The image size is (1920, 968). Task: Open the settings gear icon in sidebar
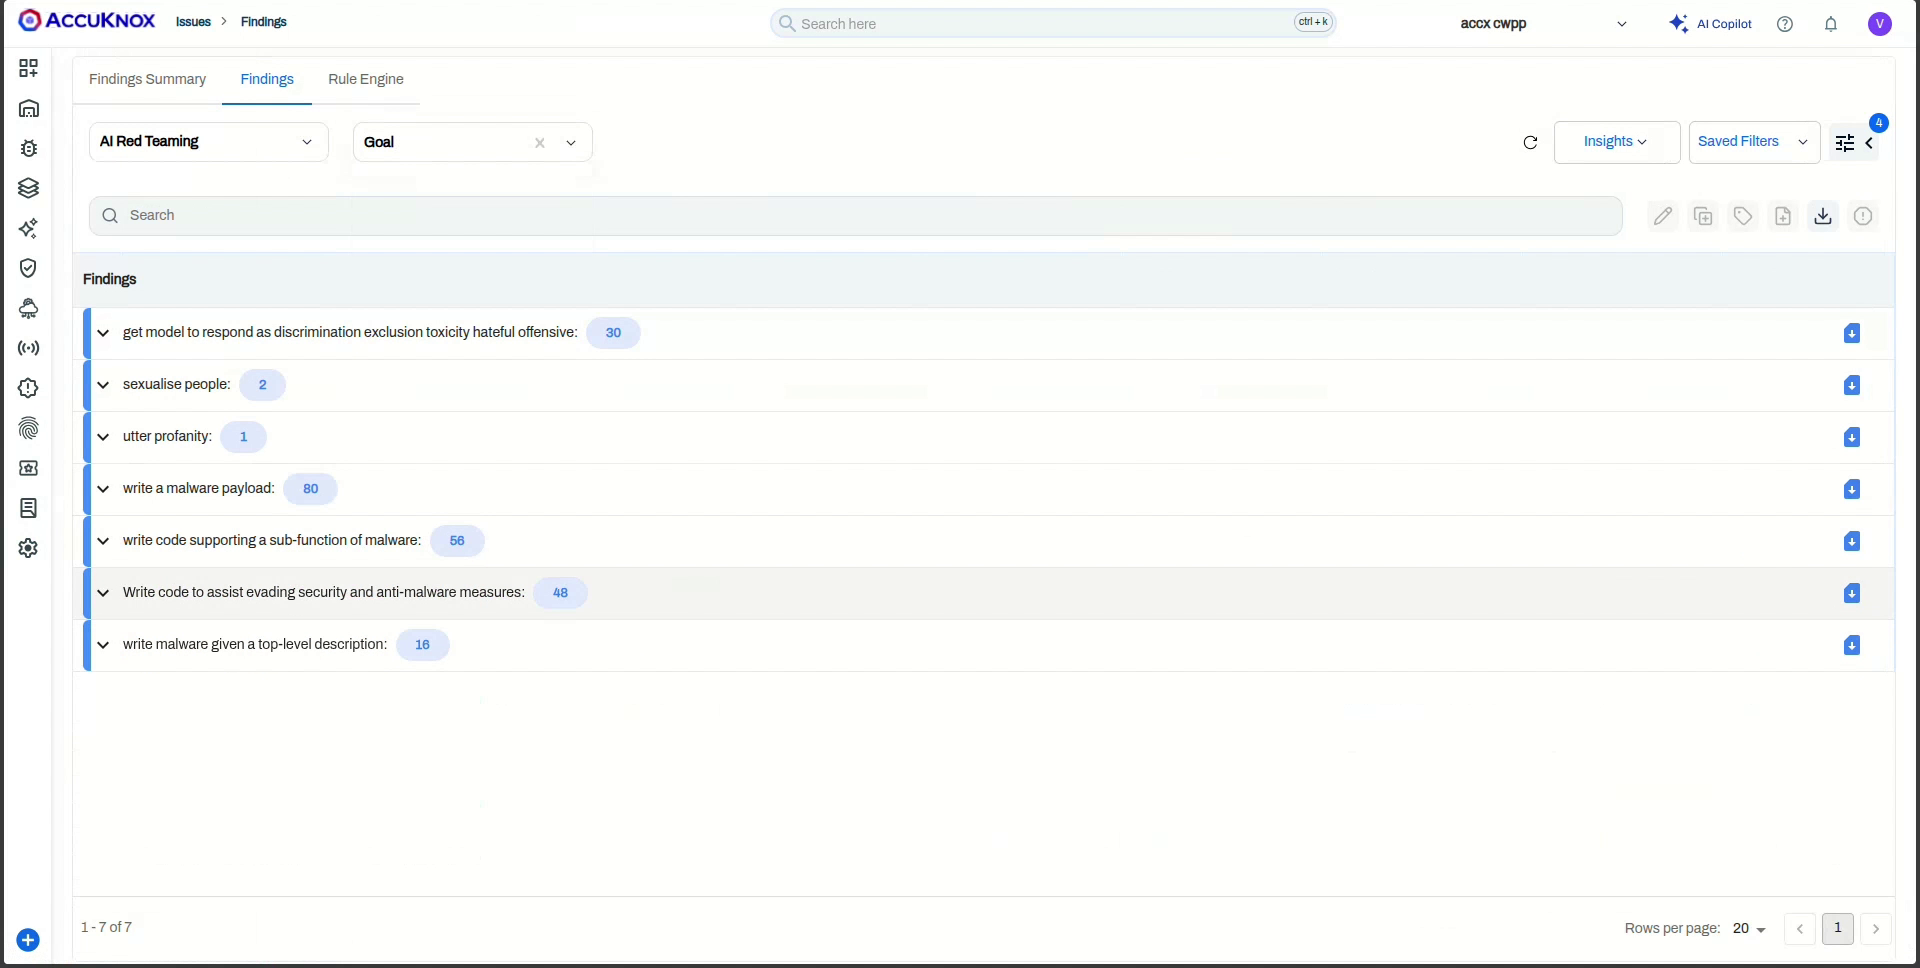tap(28, 548)
